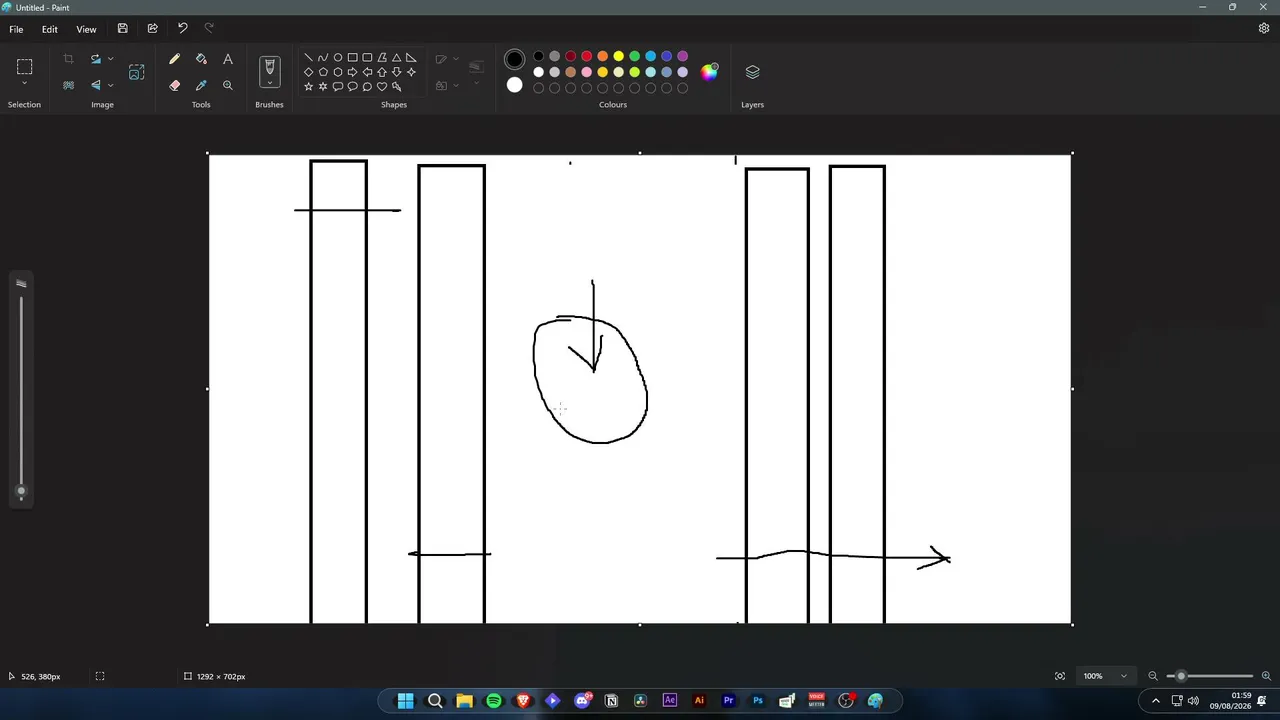Select the white Colour 2 swatch
Image resolution: width=1280 pixels, height=720 pixels.
[514, 85]
